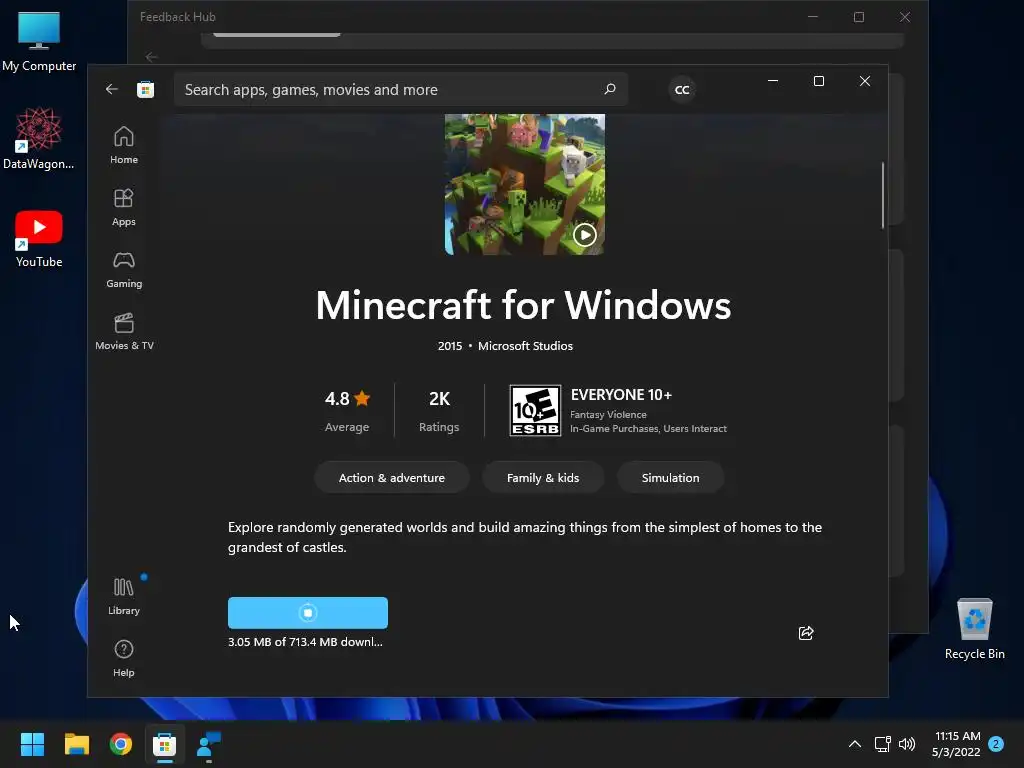Share the Minecraft store page

coord(806,633)
